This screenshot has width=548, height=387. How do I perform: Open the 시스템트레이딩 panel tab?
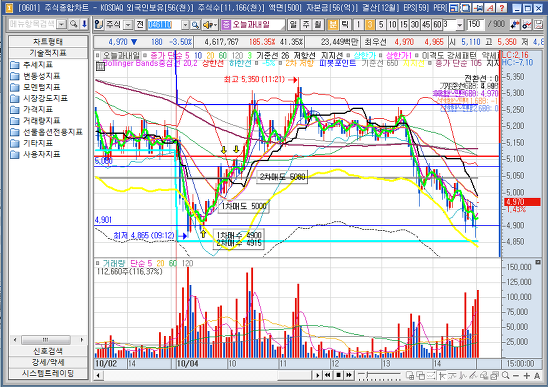48,373
